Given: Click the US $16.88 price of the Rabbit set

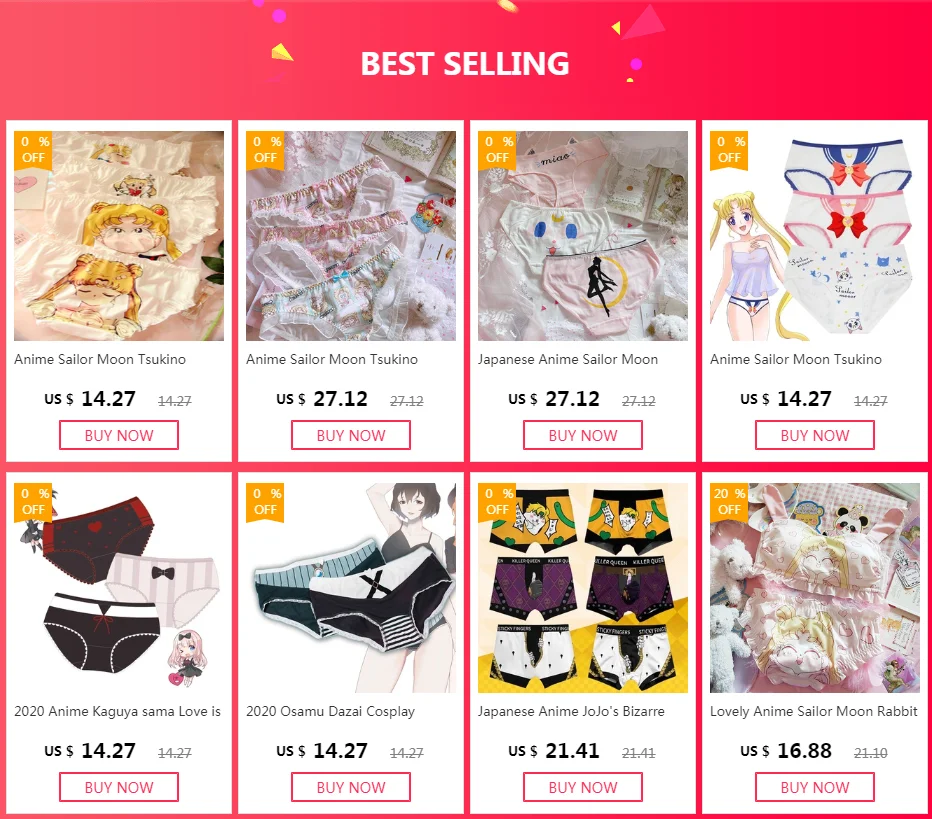Looking at the screenshot, I should click(786, 751).
